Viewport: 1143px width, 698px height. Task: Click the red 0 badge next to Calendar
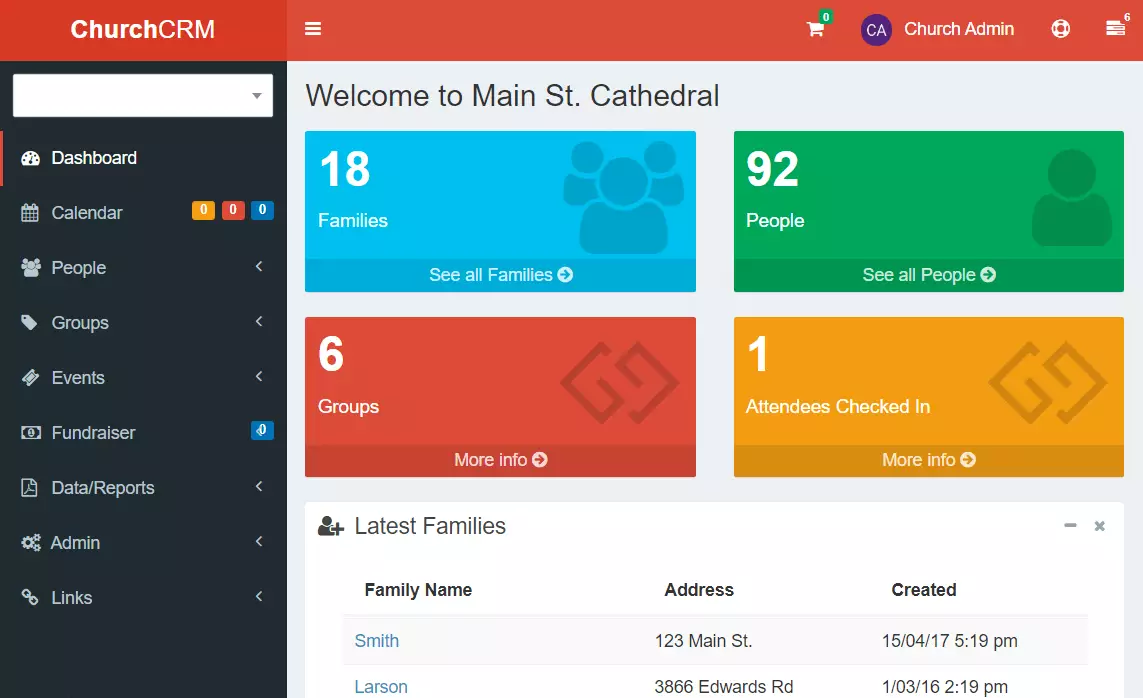tap(233, 210)
